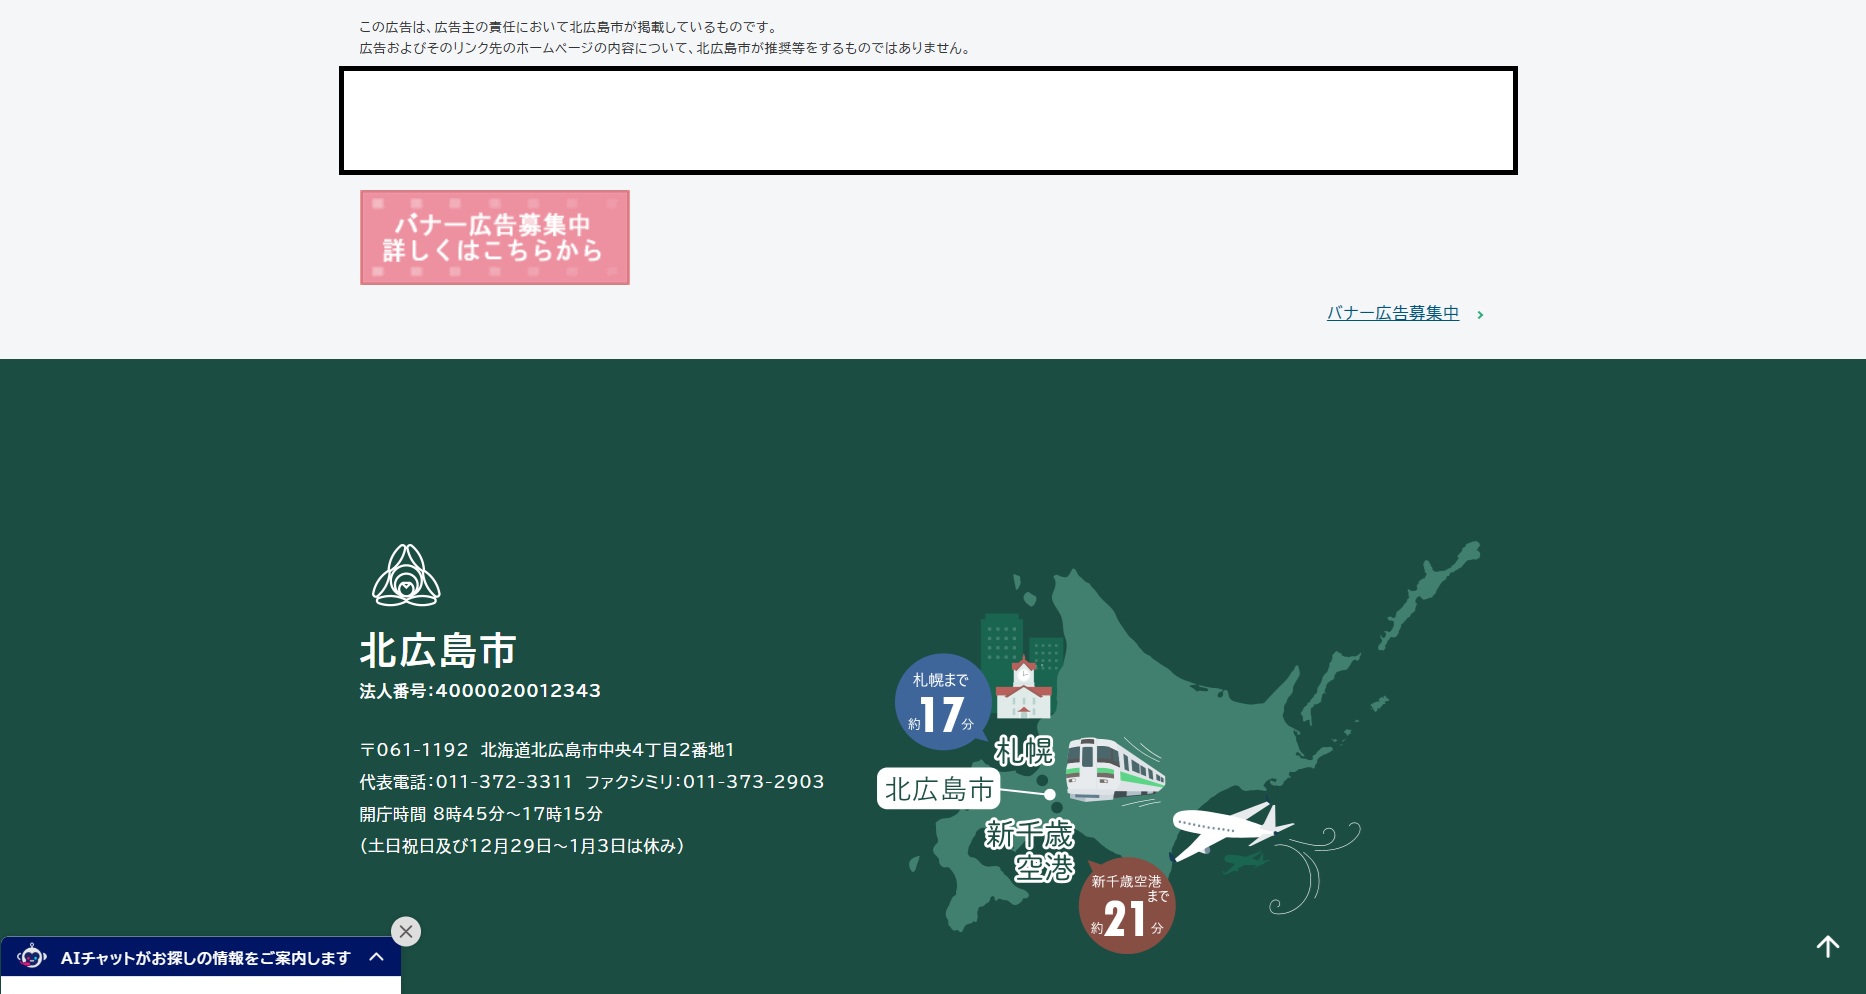The image size is (1866, 994).
Task: Click the airplane illustration on the map
Action: tap(1228, 828)
